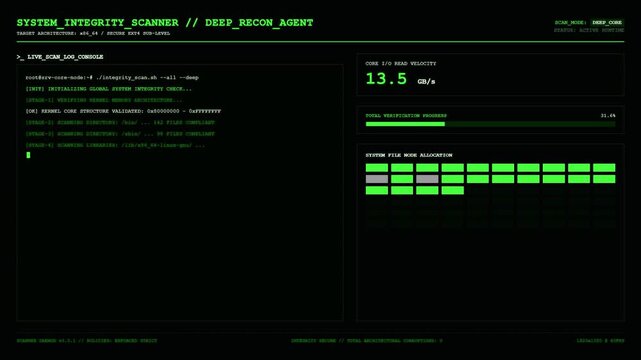Click the /lib/x86_64-linux-gnu libraries log line

(115, 145)
